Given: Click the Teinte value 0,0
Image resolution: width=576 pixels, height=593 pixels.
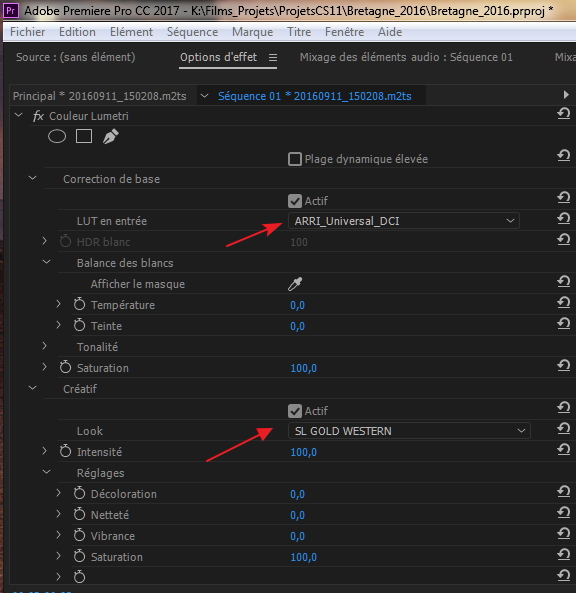Looking at the screenshot, I should pos(297,326).
